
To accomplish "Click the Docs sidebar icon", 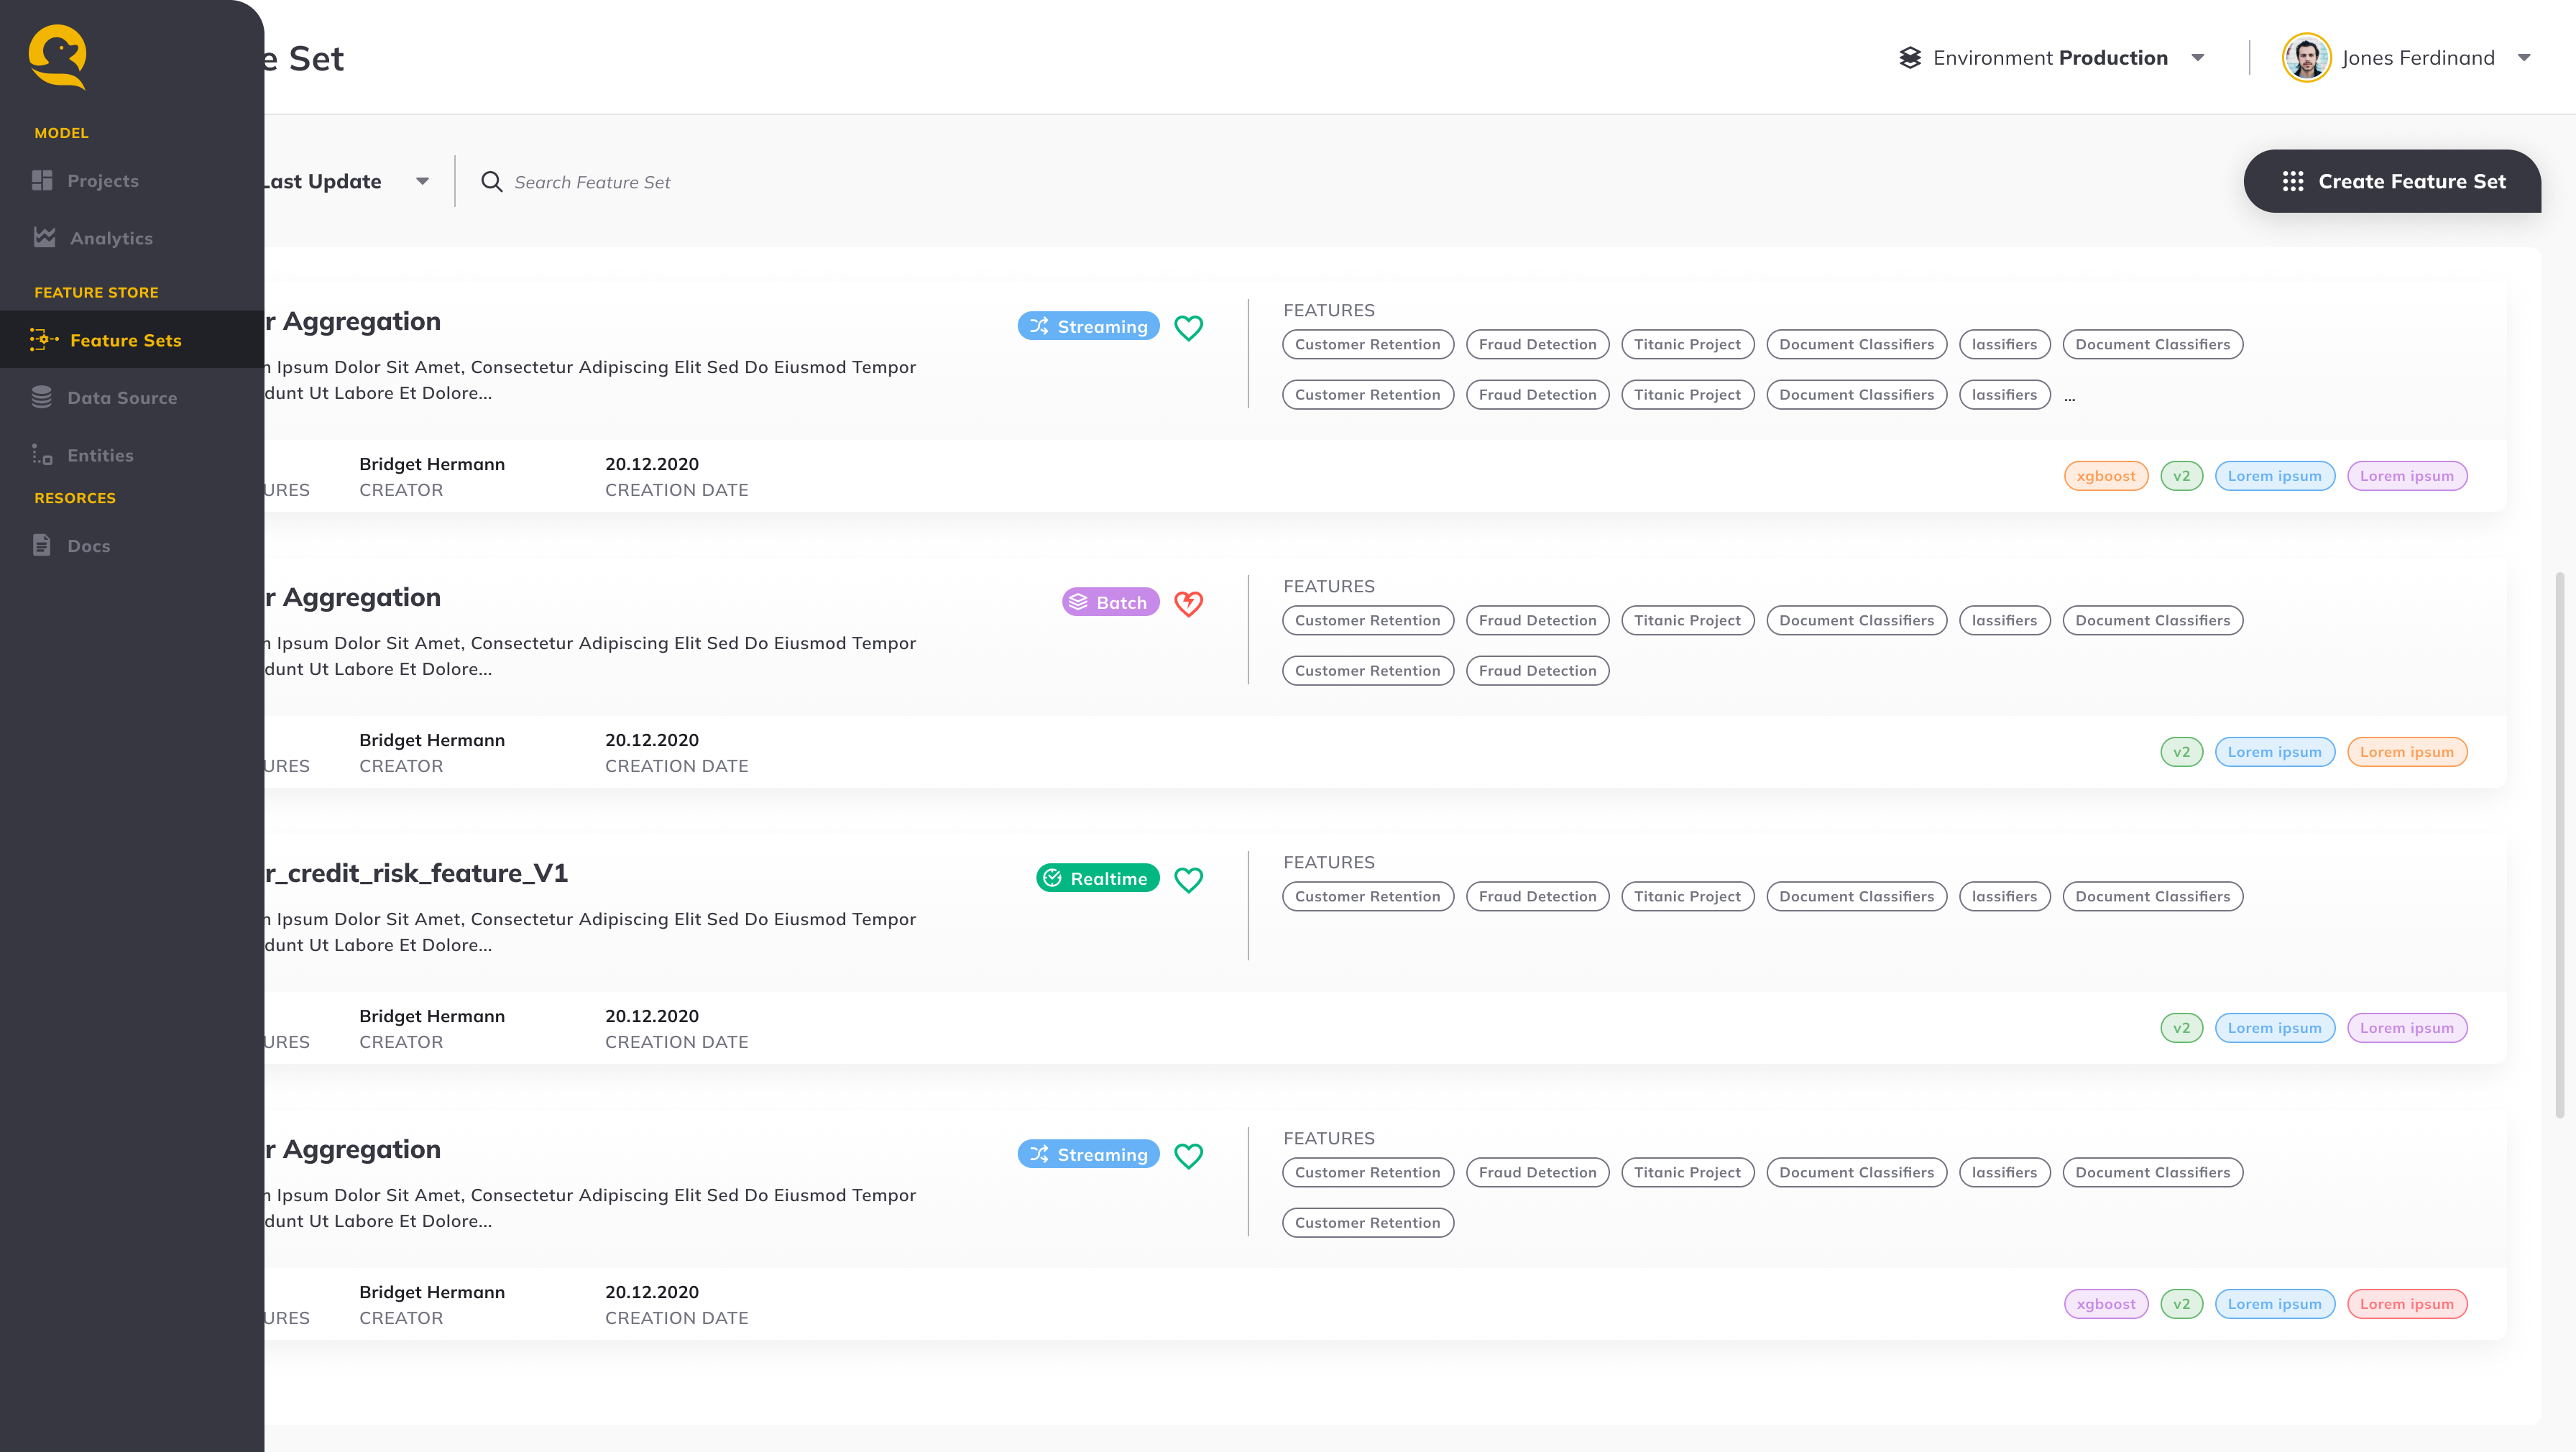I will coord(41,545).
